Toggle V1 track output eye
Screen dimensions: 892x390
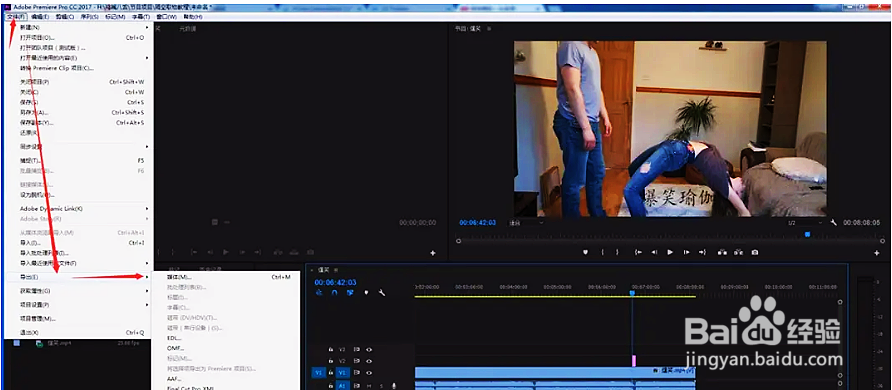369,372
